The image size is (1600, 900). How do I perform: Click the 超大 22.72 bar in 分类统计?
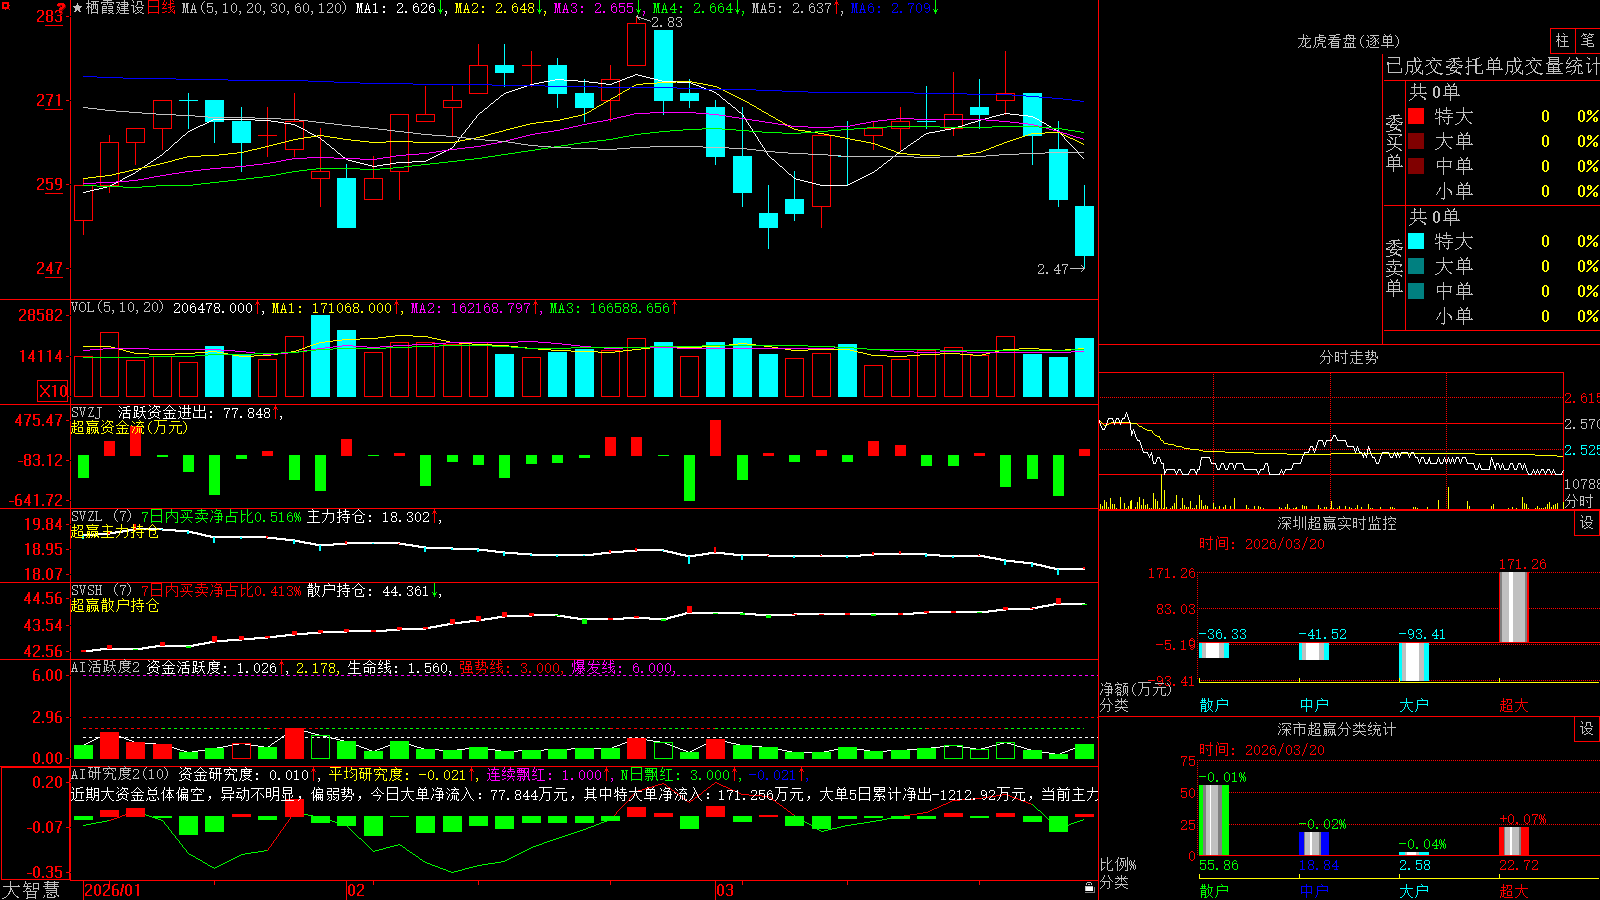click(1514, 841)
